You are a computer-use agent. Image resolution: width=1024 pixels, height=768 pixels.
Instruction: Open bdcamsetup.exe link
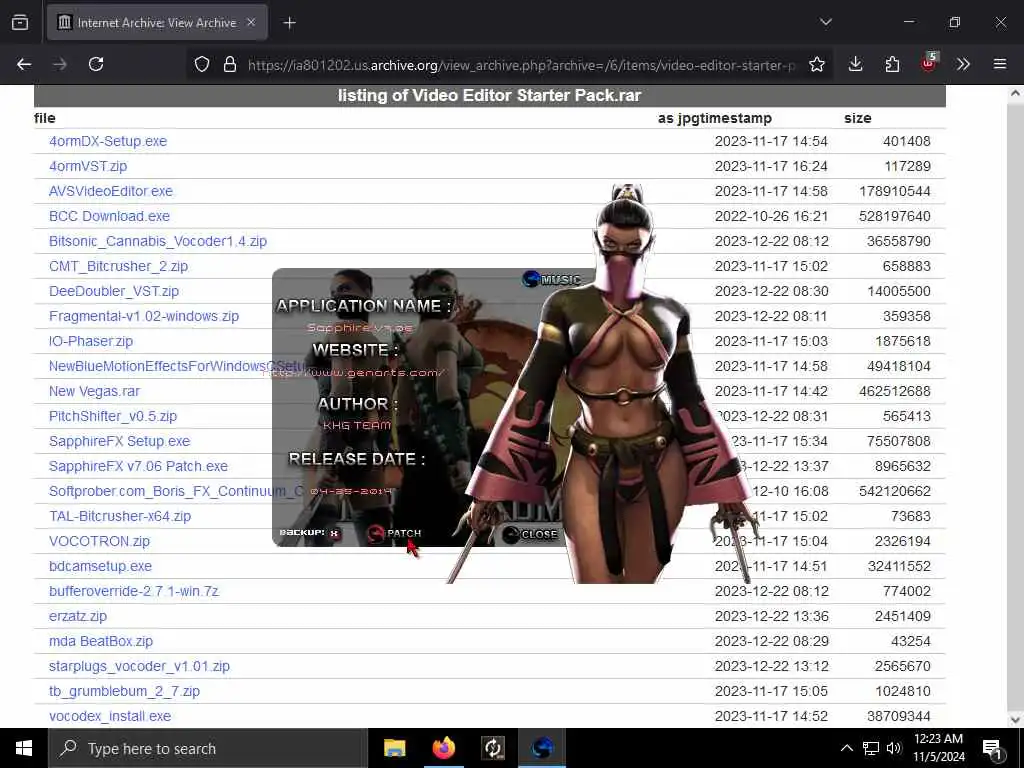coord(101,566)
